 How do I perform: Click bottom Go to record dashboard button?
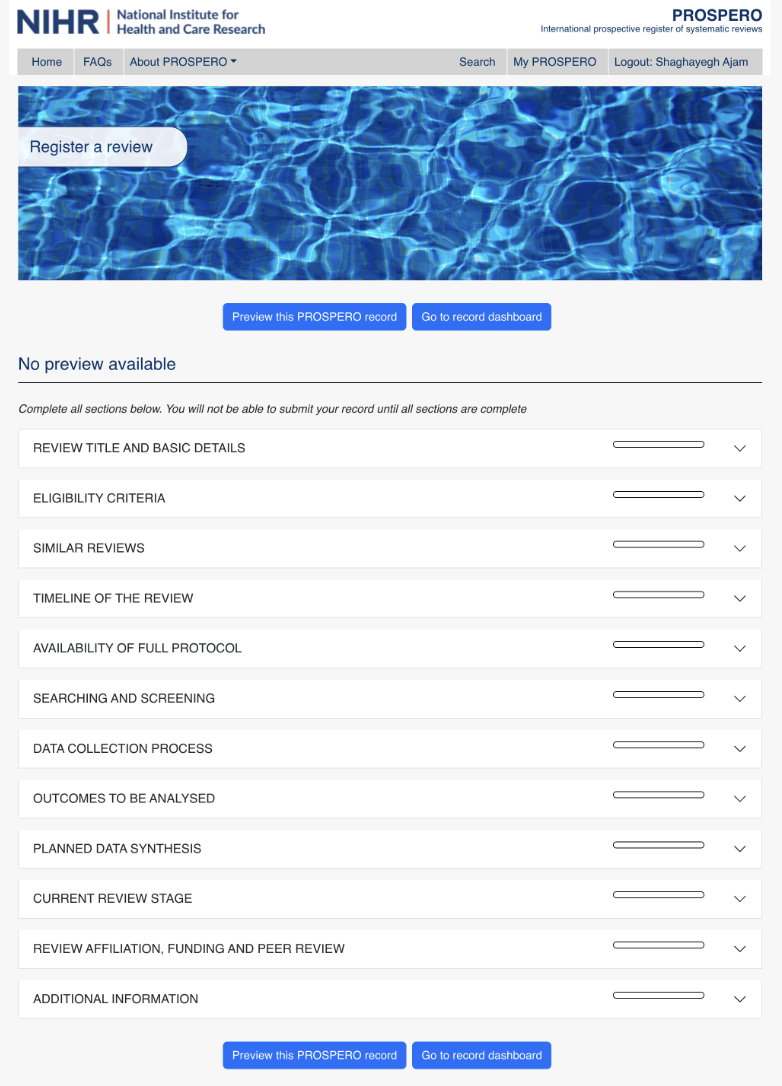click(x=481, y=1055)
